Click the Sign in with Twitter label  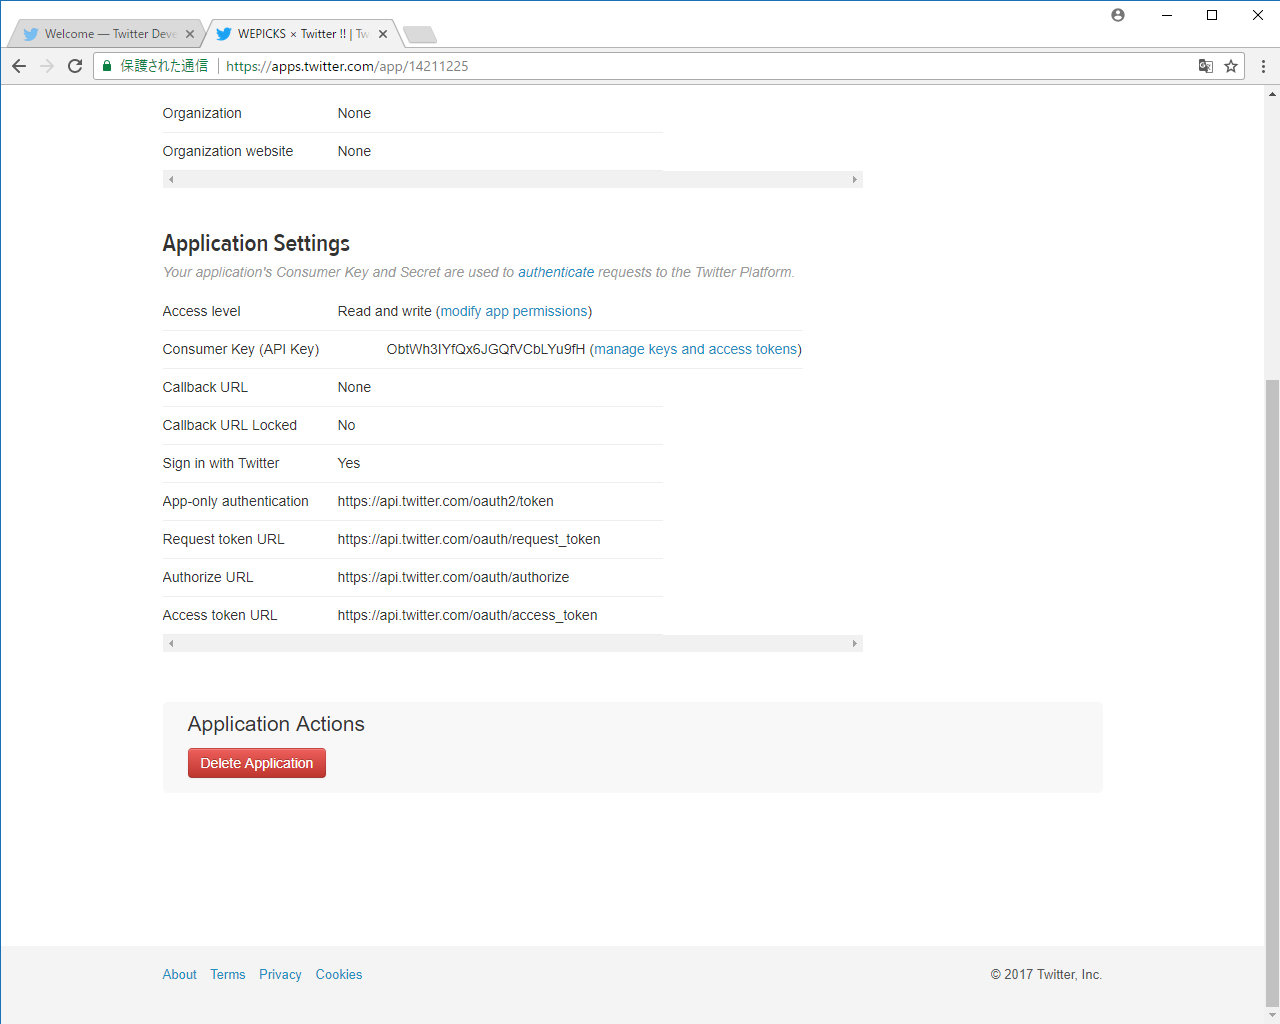pos(221,463)
